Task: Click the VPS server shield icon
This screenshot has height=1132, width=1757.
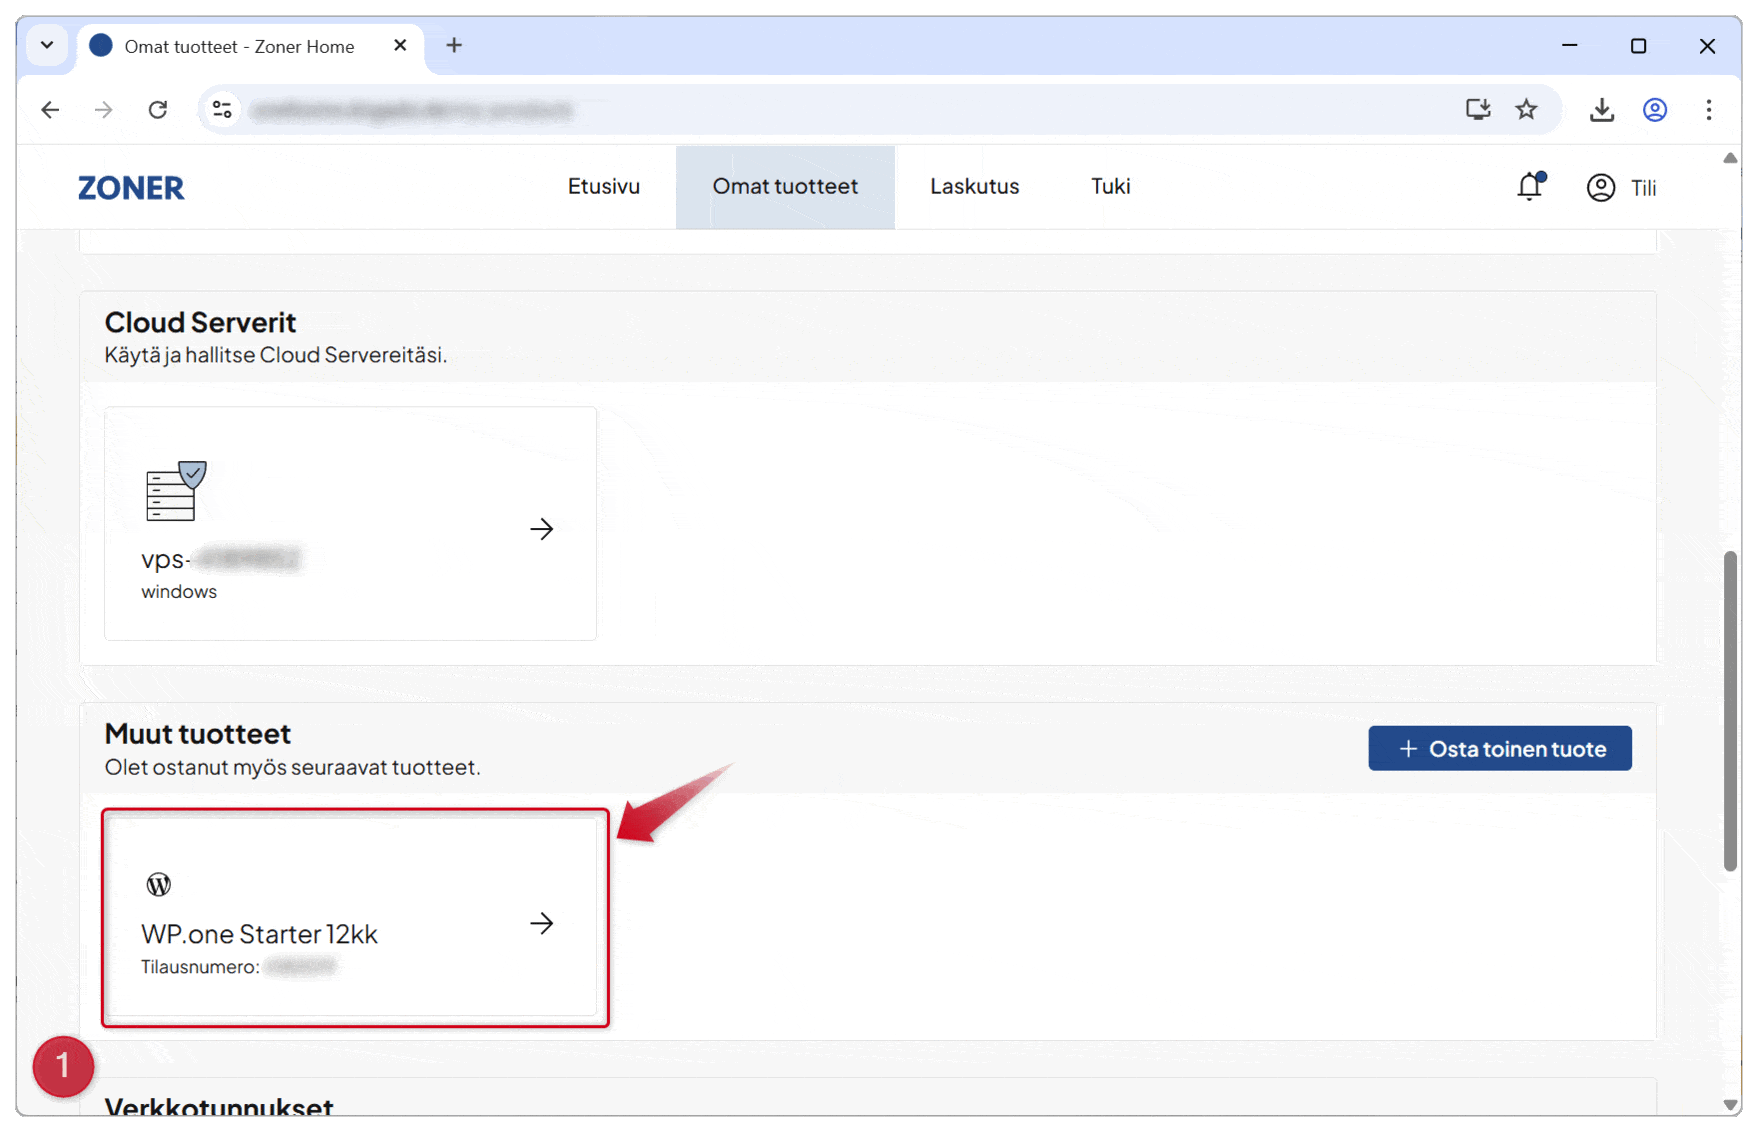Action: click(175, 491)
